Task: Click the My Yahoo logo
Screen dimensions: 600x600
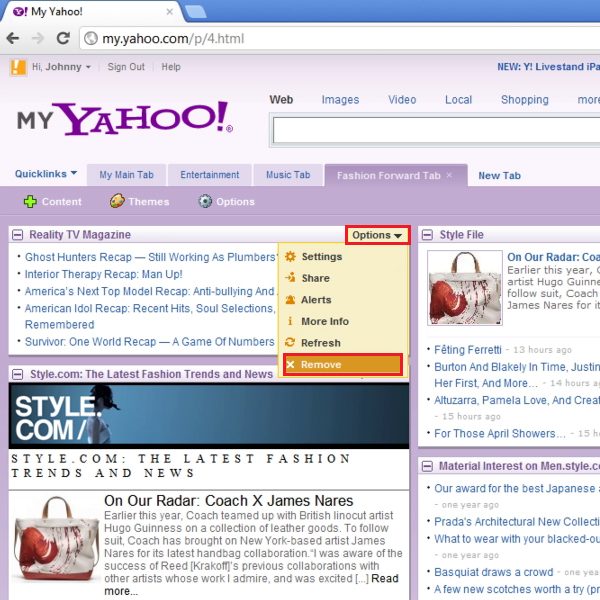Action: click(x=125, y=119)
